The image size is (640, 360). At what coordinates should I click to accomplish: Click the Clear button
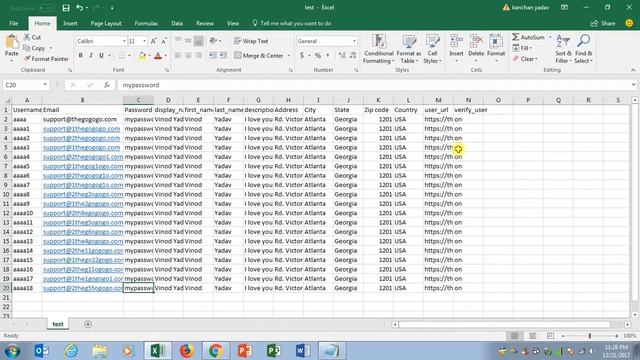coord(525,59)
